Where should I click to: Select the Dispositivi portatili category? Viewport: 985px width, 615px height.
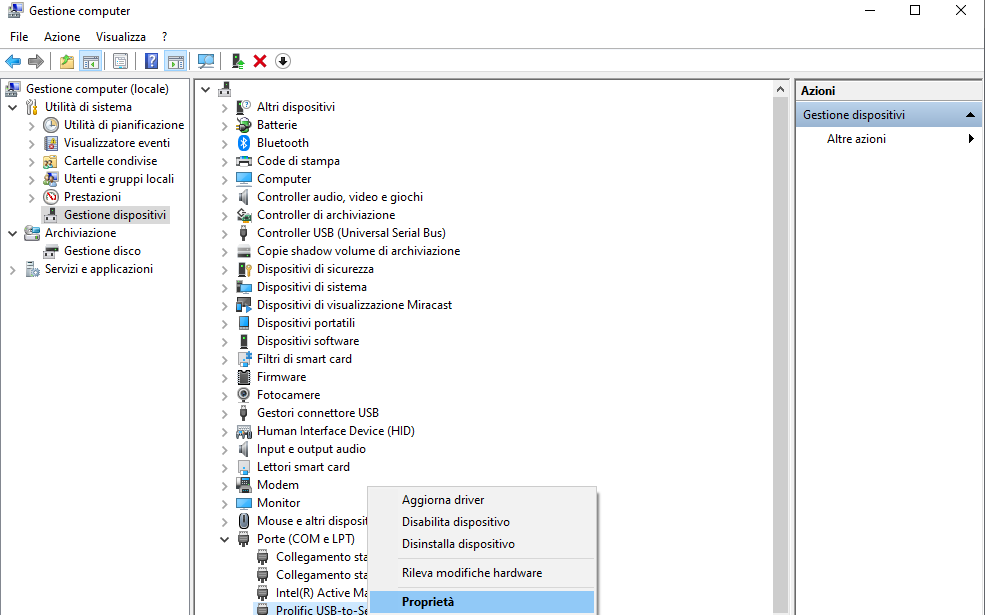click(x=306, y=323)
